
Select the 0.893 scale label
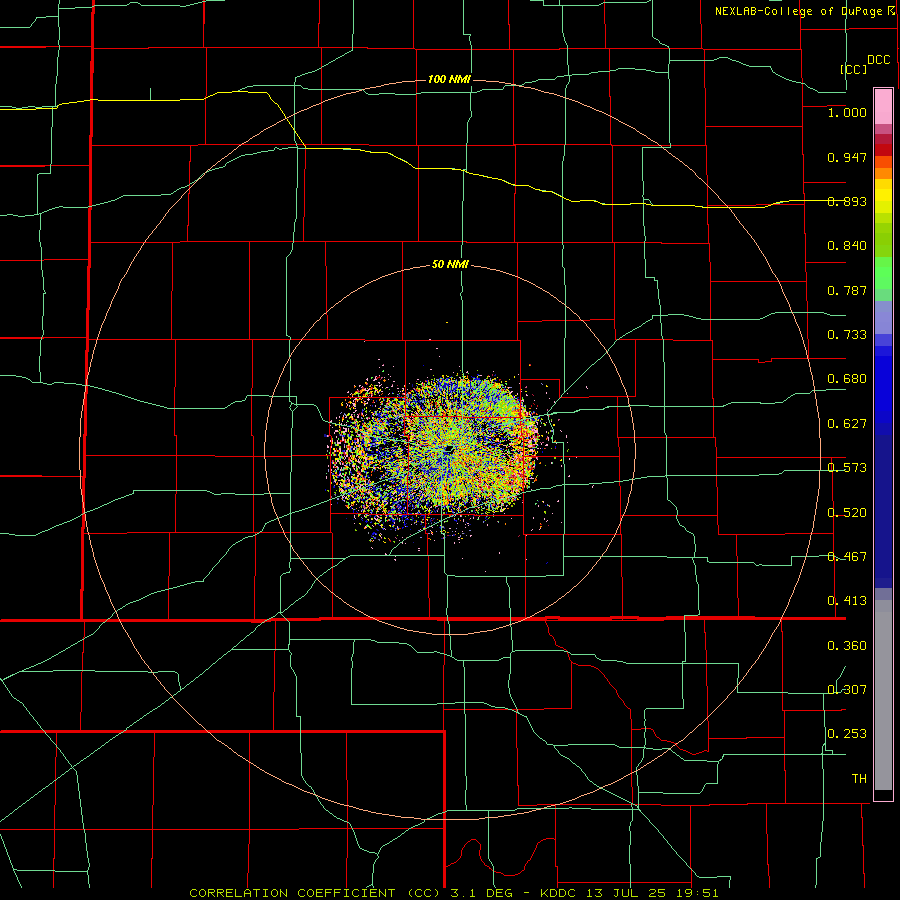pyautogui.click(x=847, y=201)
